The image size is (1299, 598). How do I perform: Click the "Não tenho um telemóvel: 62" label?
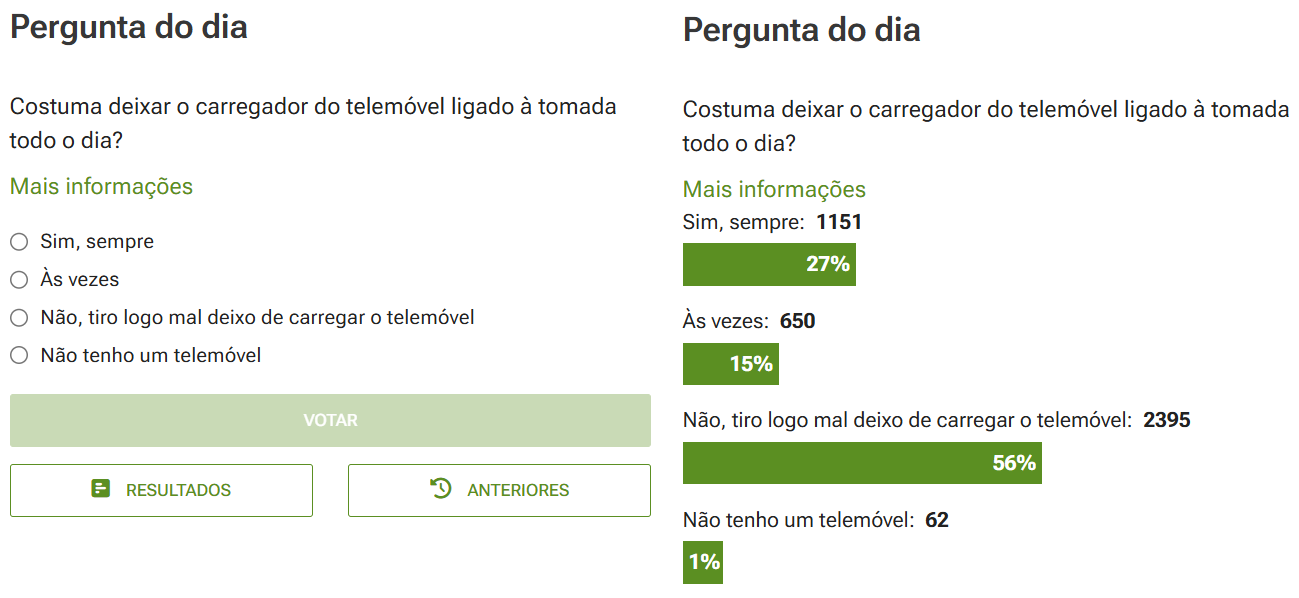coord(815,520)
